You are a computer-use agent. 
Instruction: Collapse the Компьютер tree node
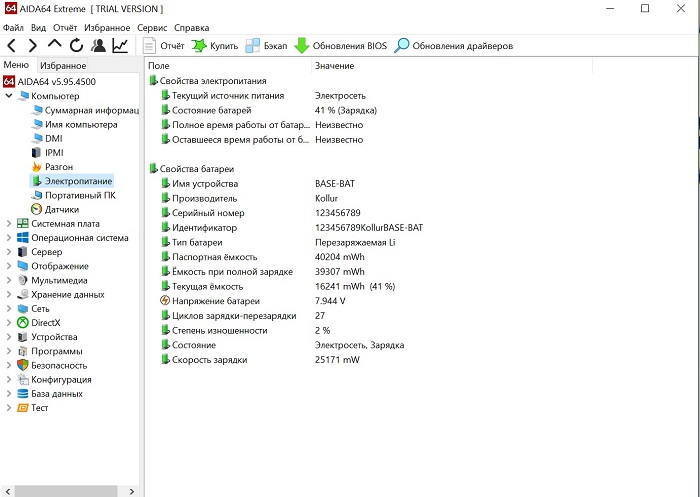[8, 96]
